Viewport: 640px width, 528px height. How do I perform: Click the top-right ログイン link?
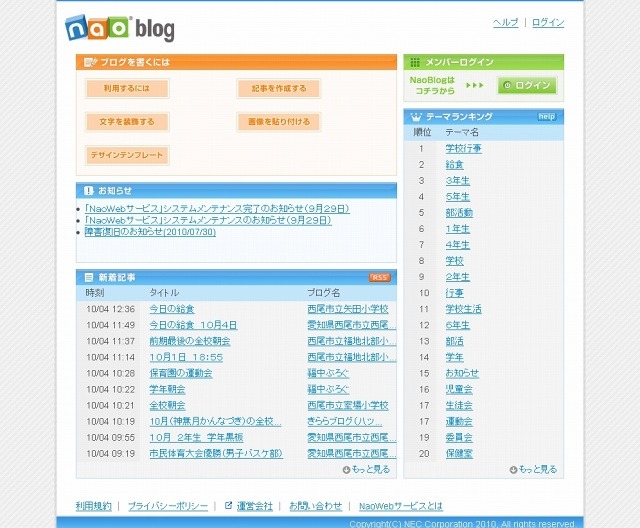point(547,23)
